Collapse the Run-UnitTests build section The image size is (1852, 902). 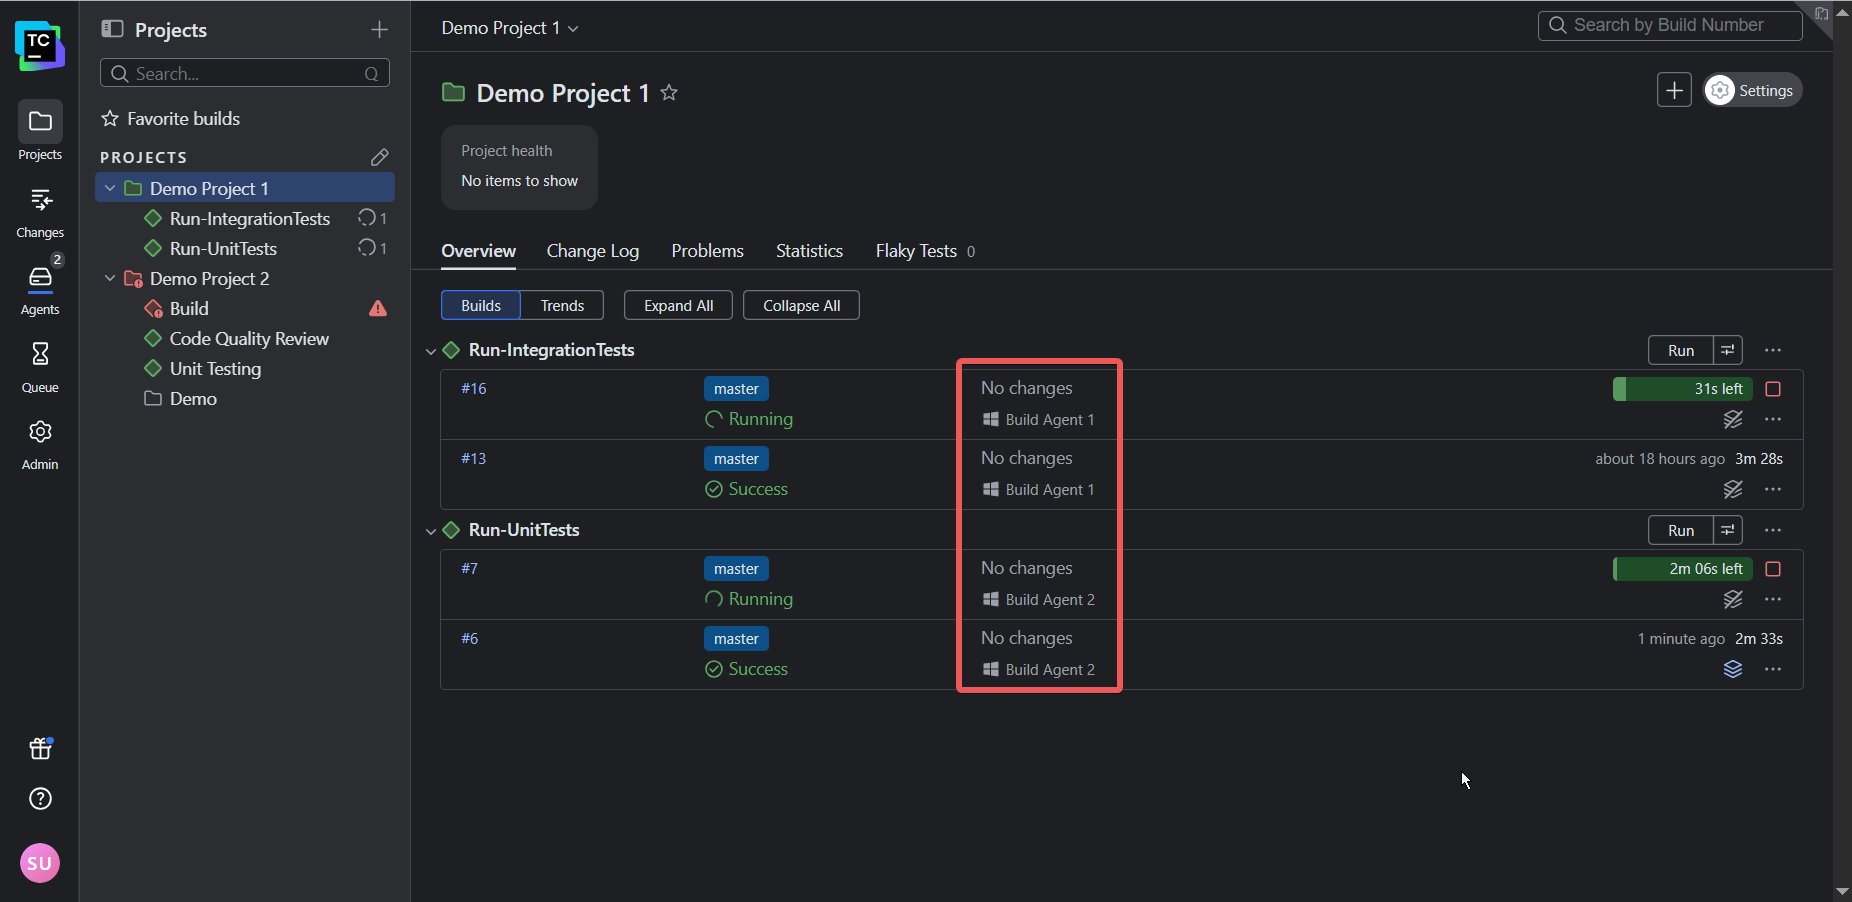click(x=431, y=531)
